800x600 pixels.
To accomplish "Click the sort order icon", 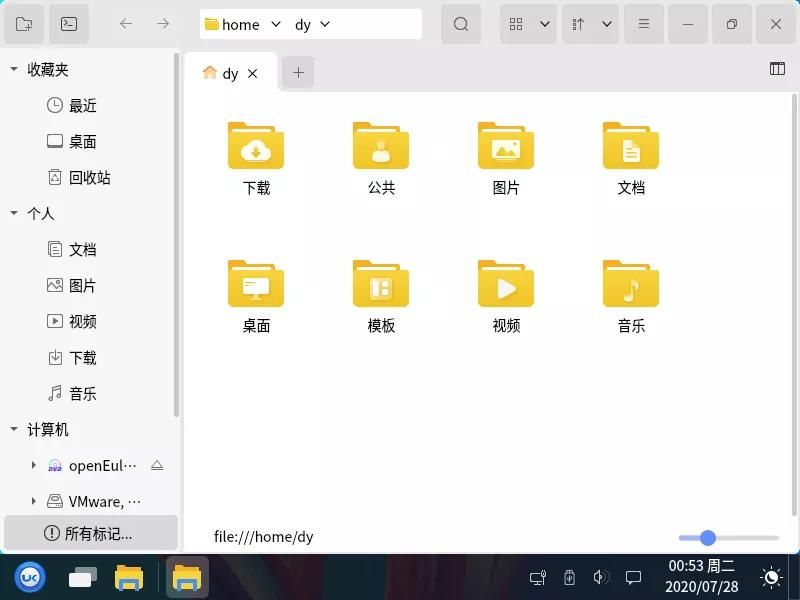I will (x=578, y=24).
